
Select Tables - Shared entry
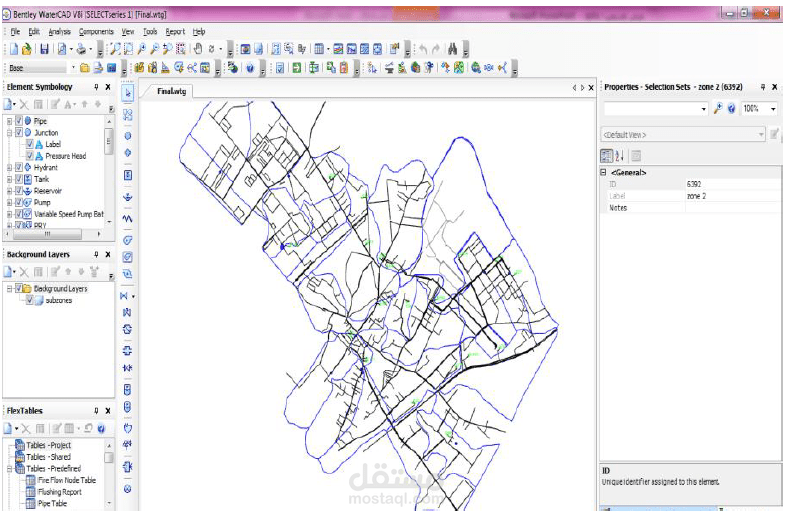(49, 457)
